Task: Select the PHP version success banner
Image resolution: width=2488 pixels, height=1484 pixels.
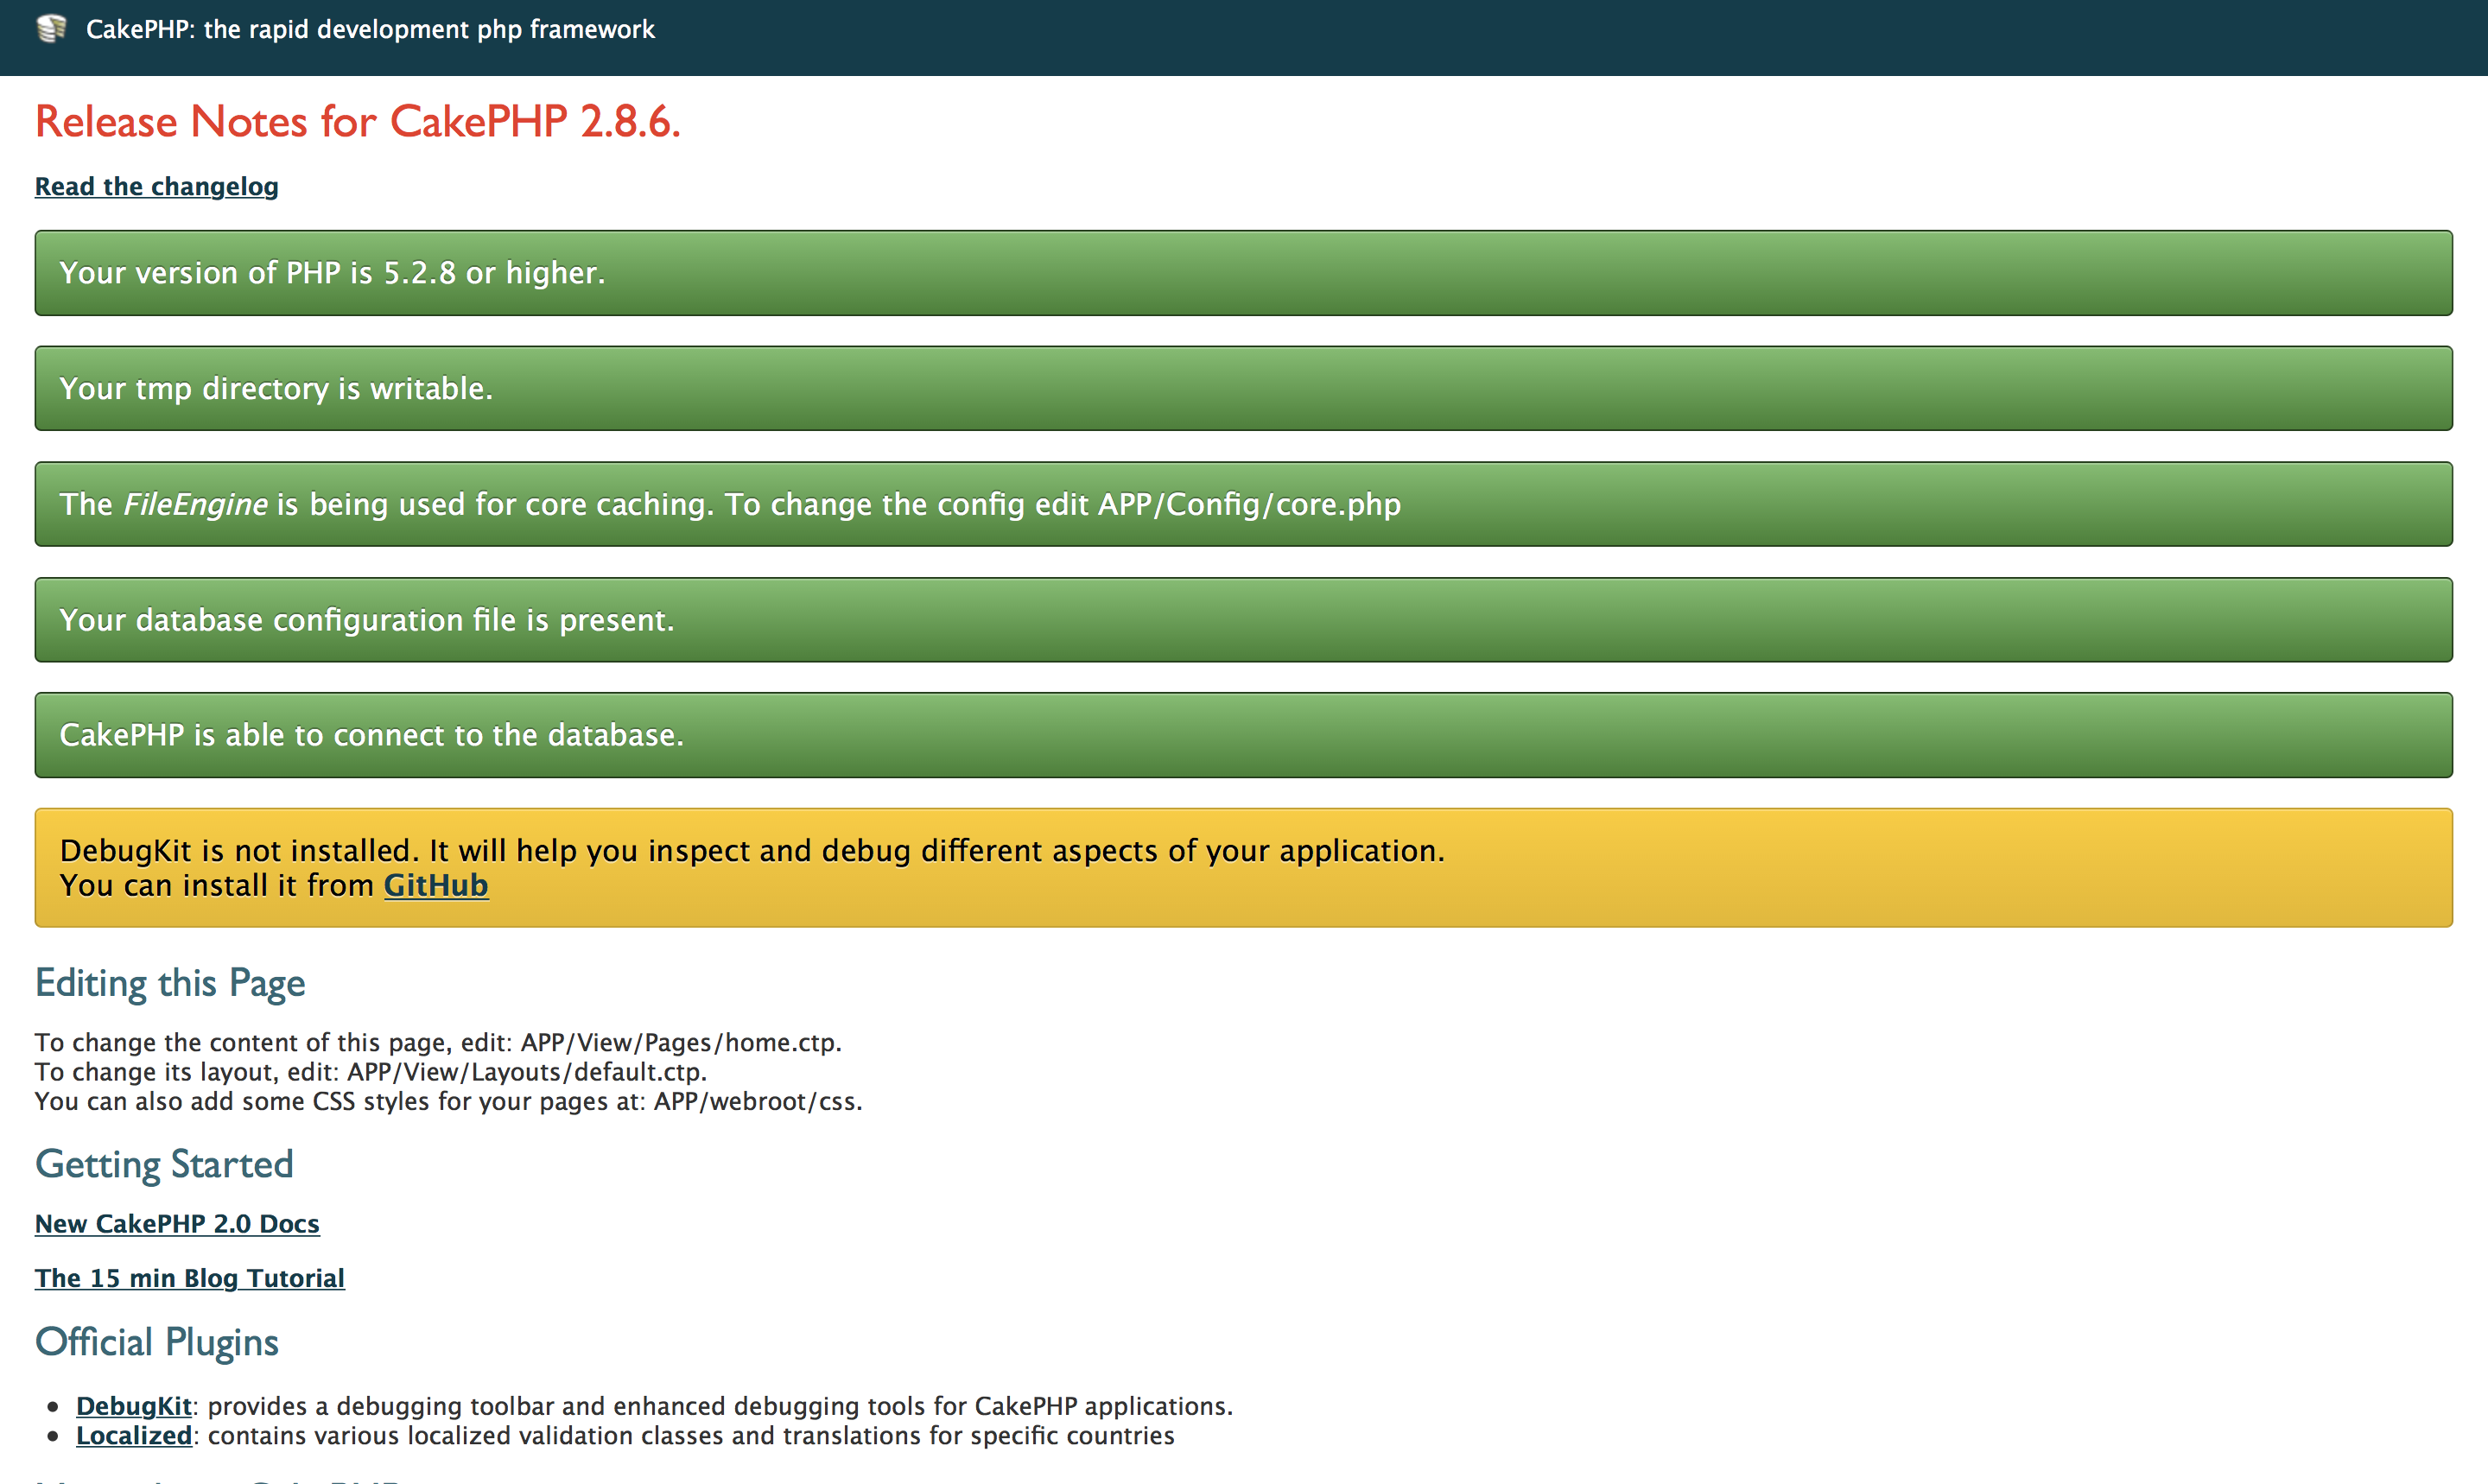Action: click(1244, 272)
